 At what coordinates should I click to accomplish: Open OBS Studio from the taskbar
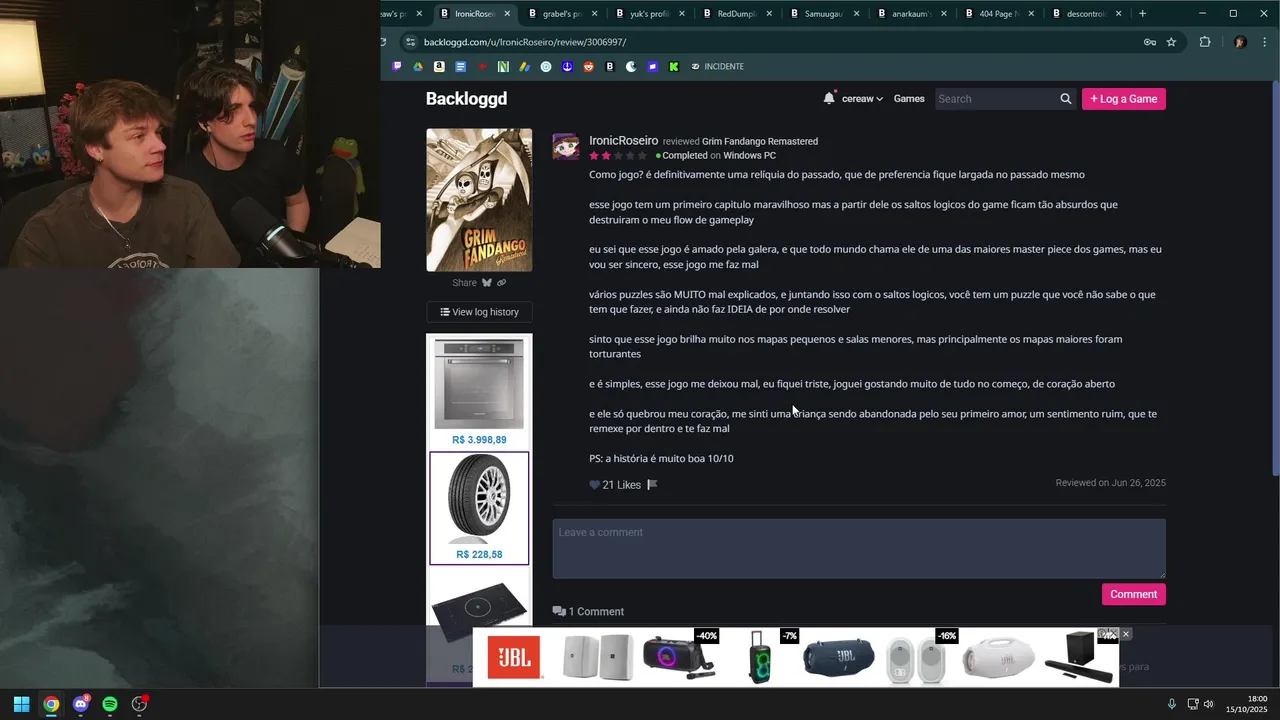tap(139, 704)
